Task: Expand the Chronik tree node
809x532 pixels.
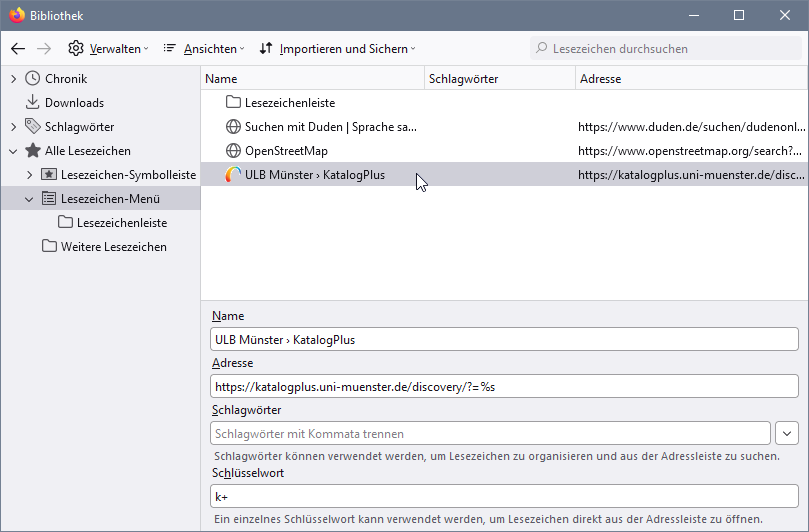Action: pos(13,79)
